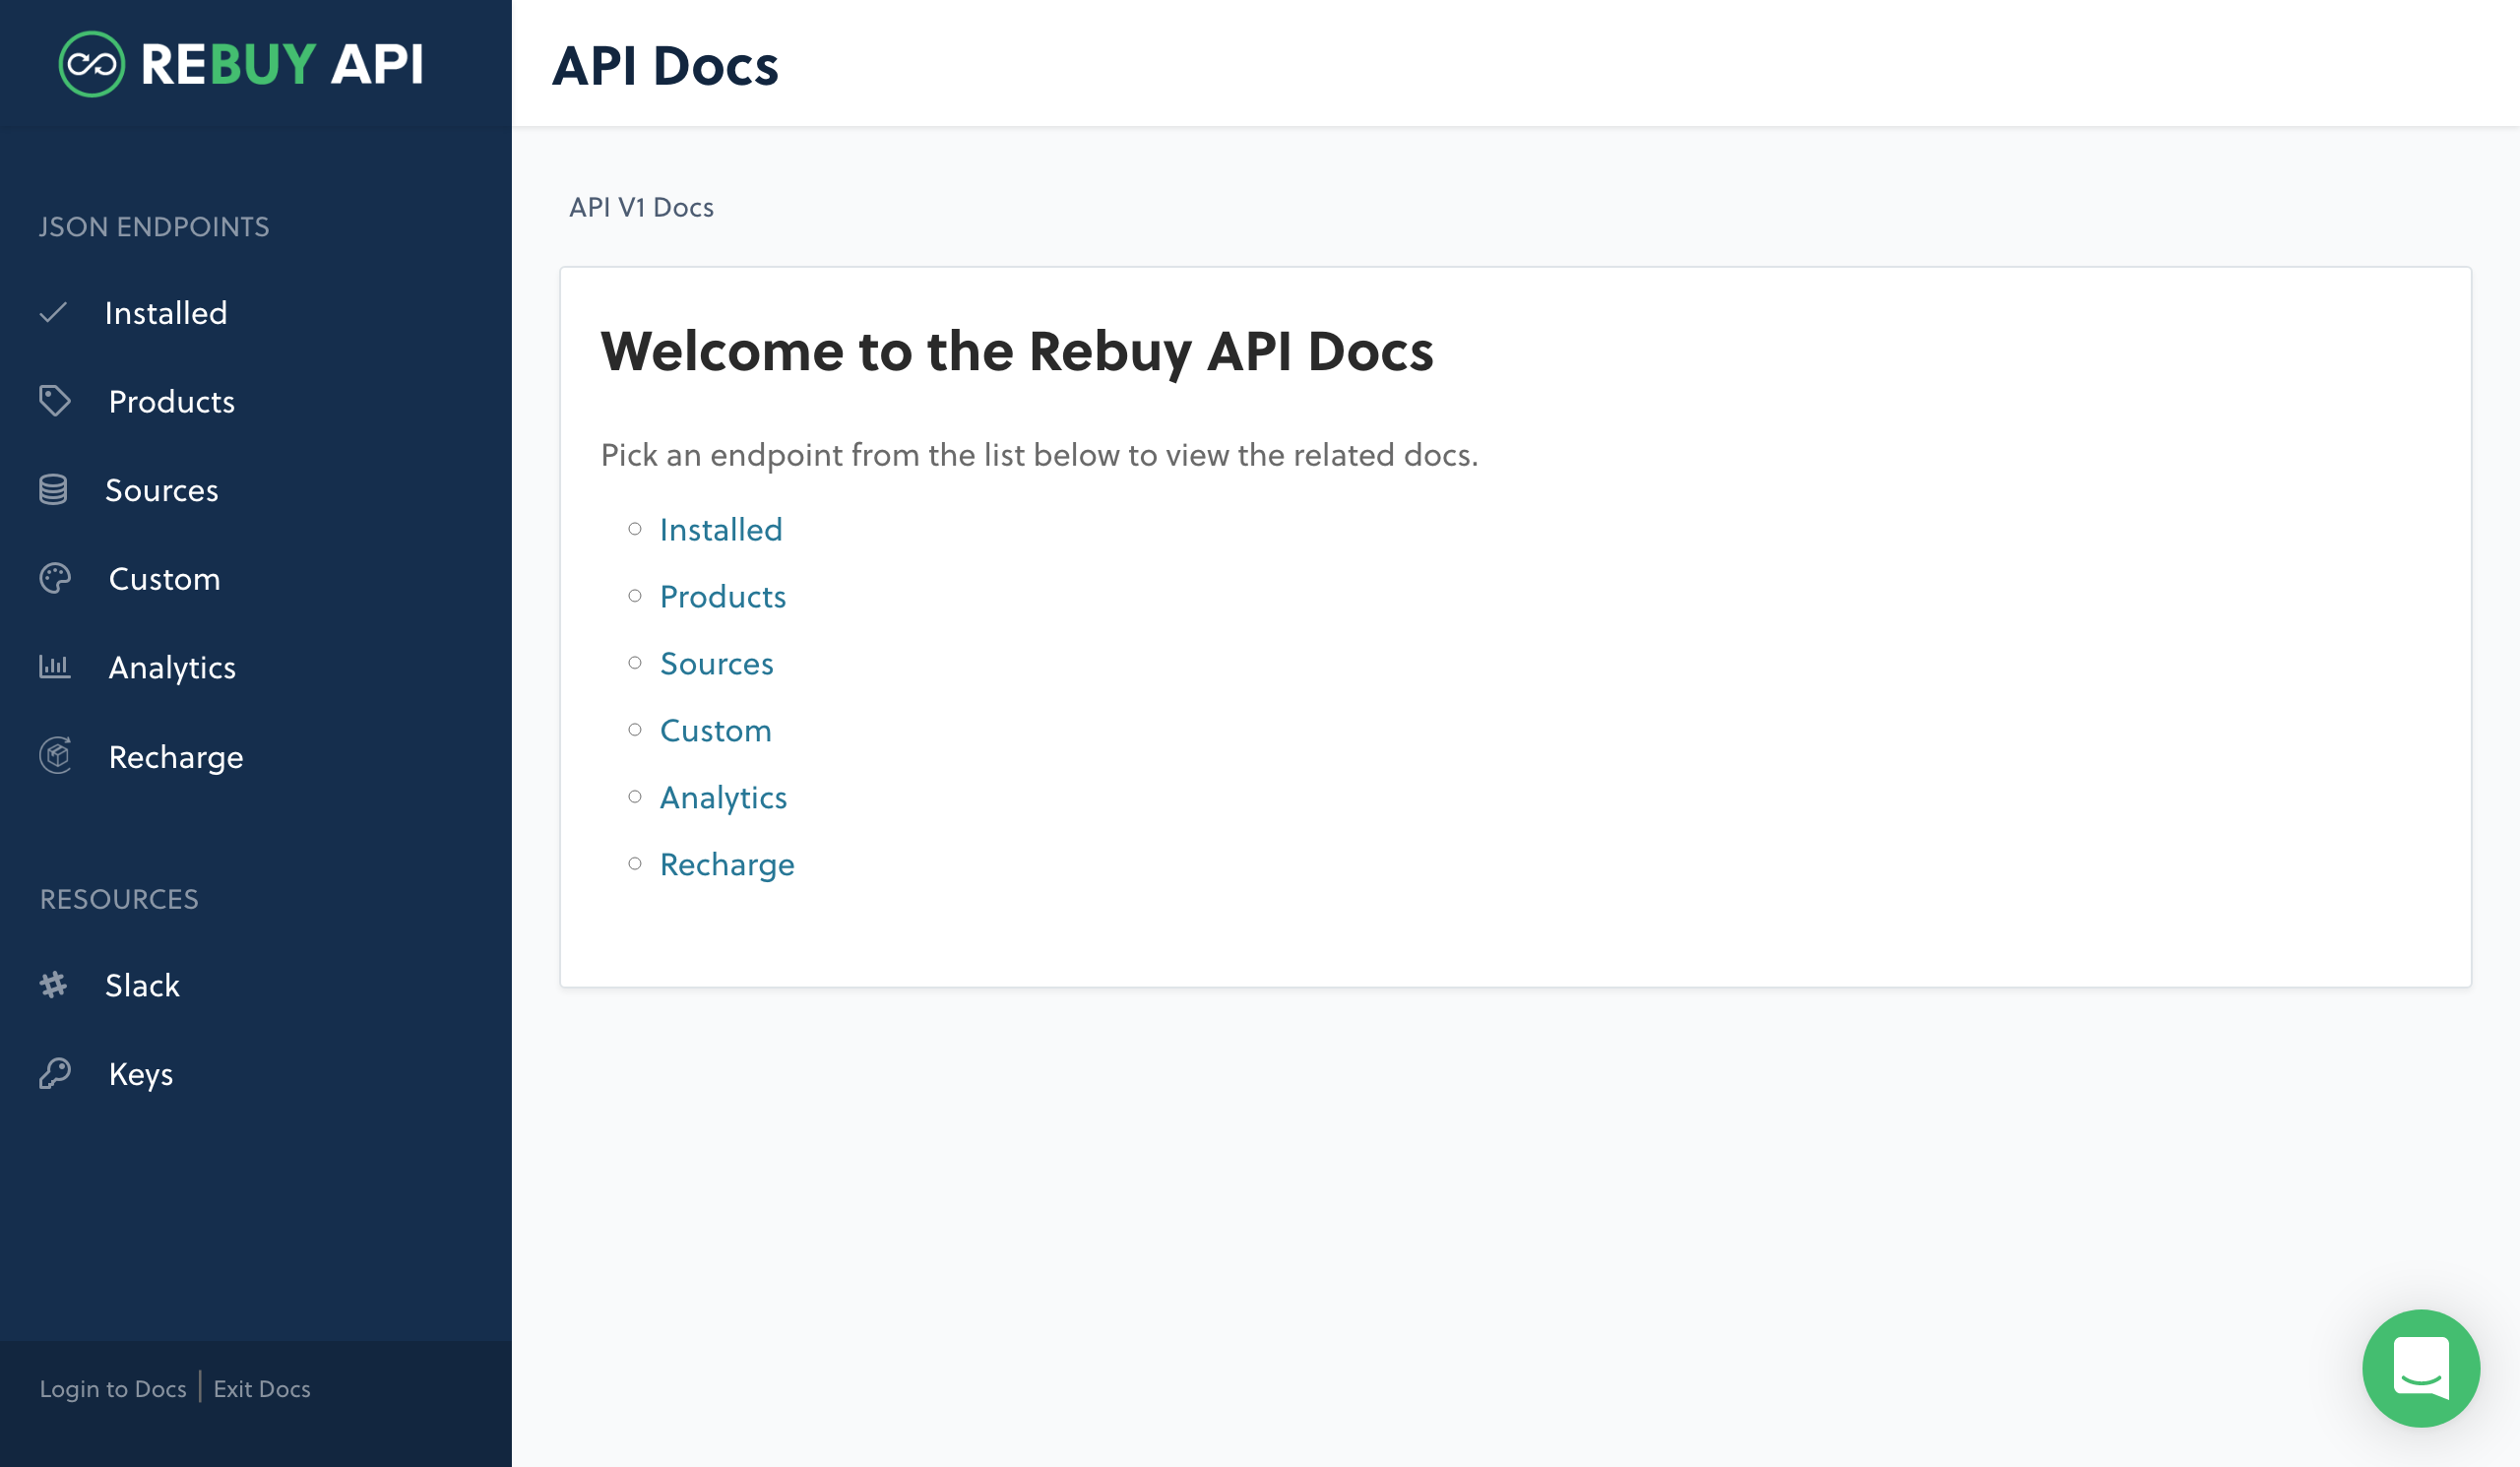Click the API V1 Docs breadcrumb
2520x1467 pixels.
click(641, 207)
